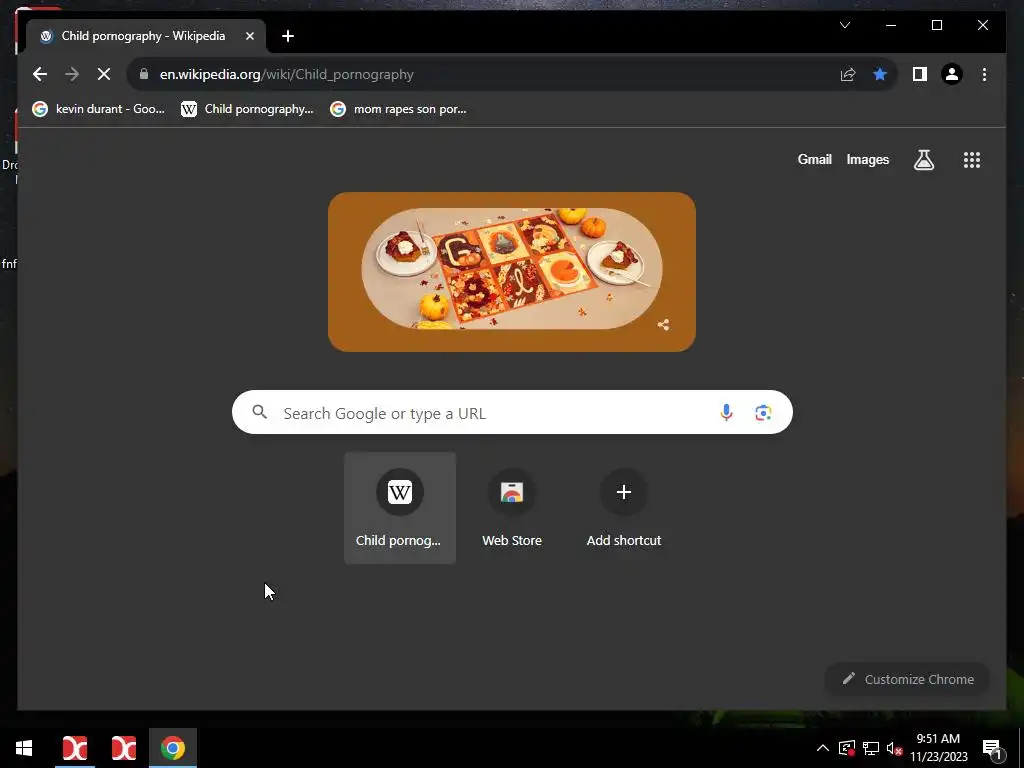Open the kevin durant bookmark
Screen dimensions: 1024x768
(x=99, y=109)
